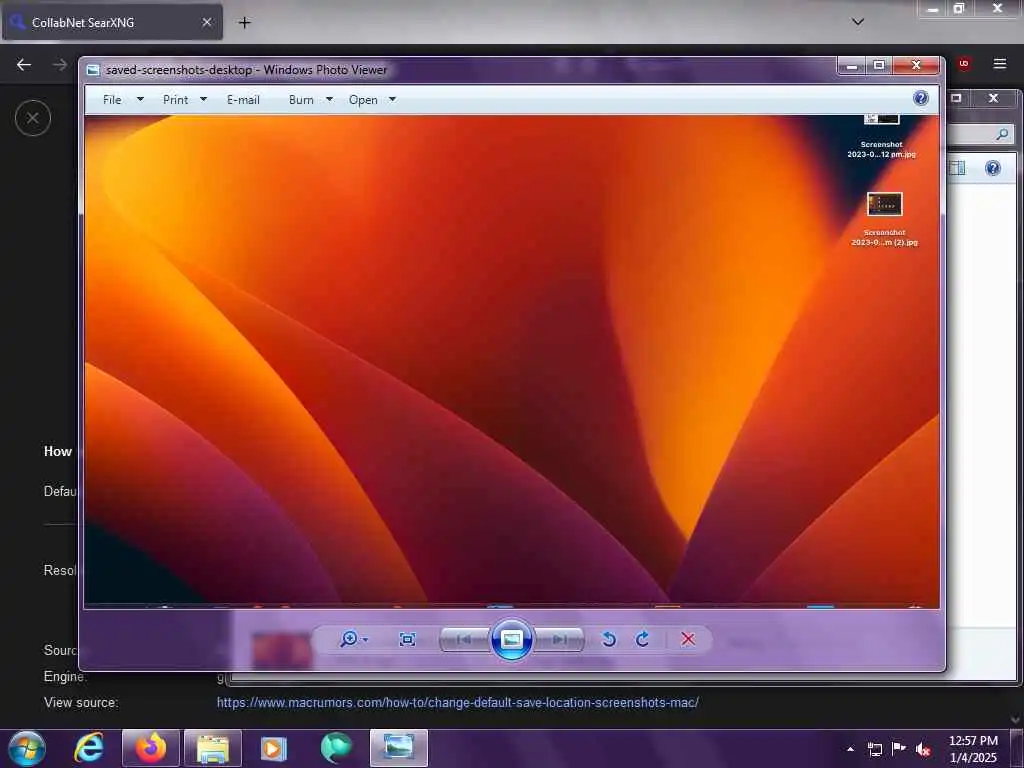This screenshot has width=1024, height=768.
Task: Select the CollabNet SearXNG browser tab
Action: [112, 22]
